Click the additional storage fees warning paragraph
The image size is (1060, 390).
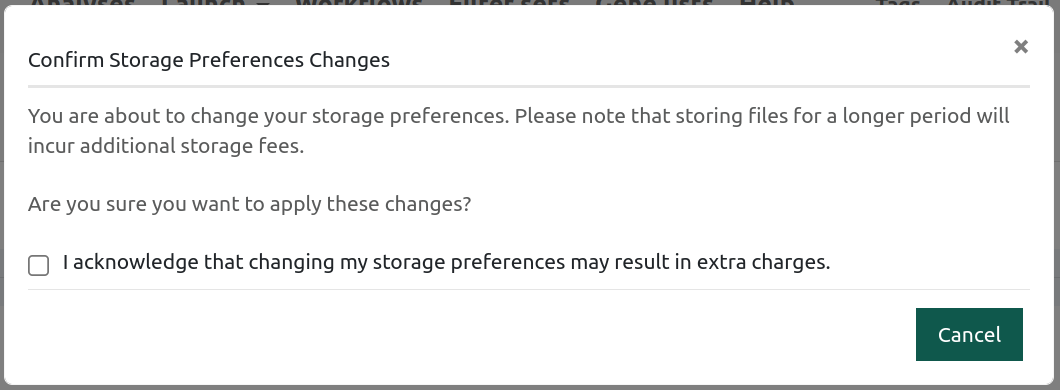point(519,130)
